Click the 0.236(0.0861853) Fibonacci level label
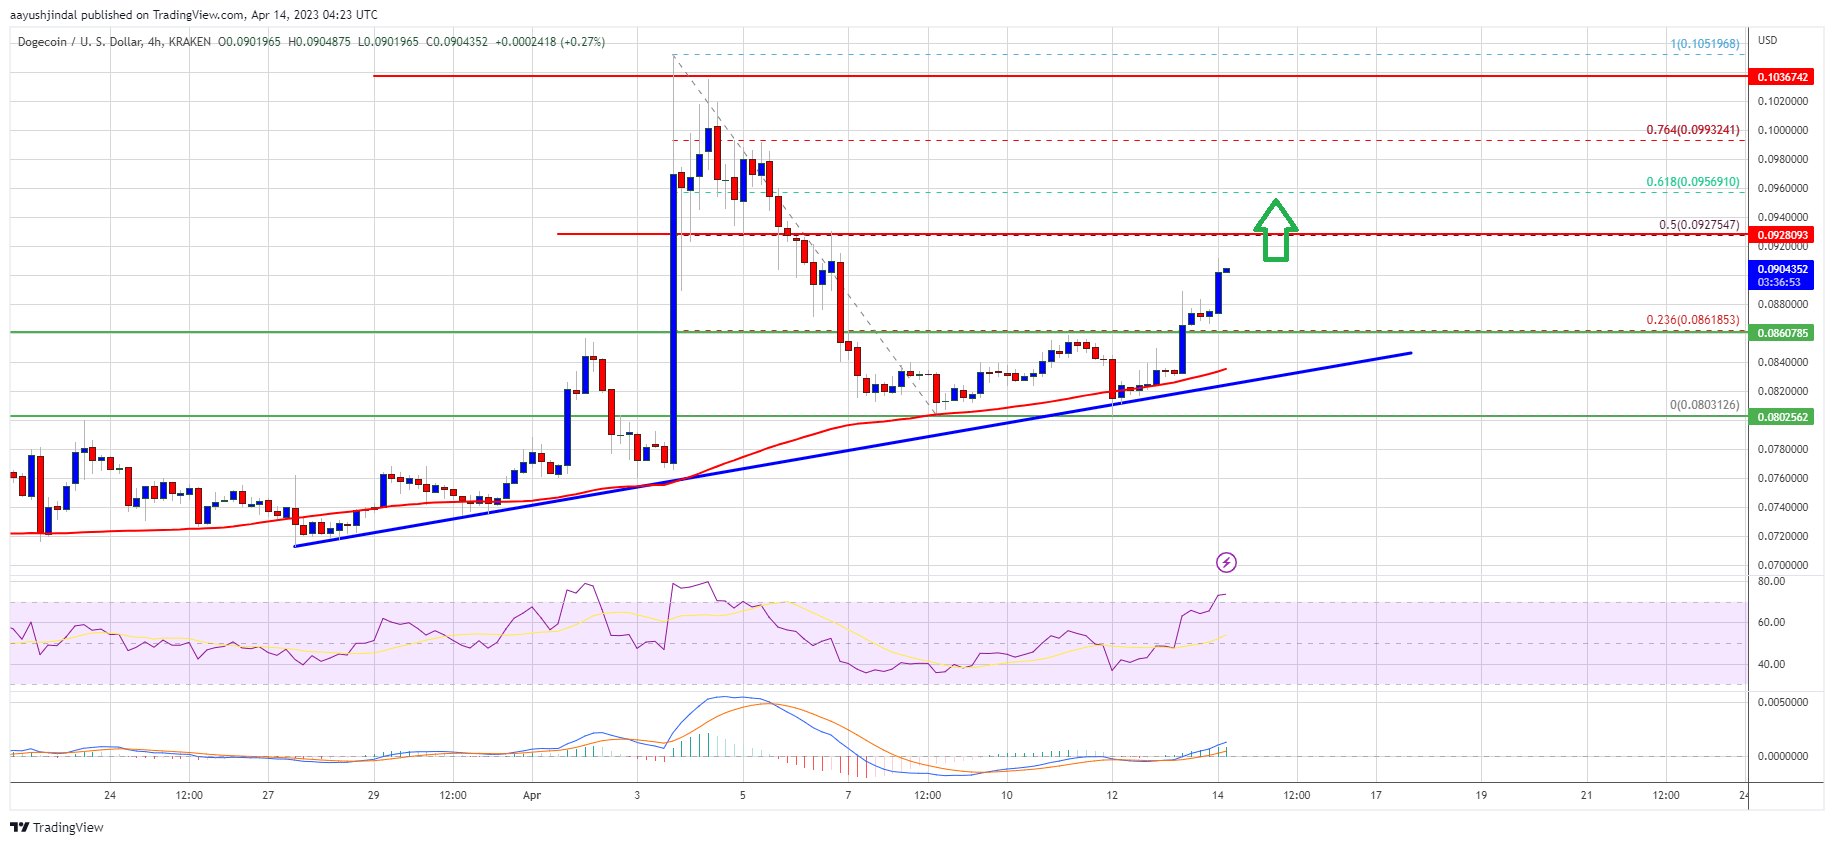1834x845 pixels. point(1693,320)
